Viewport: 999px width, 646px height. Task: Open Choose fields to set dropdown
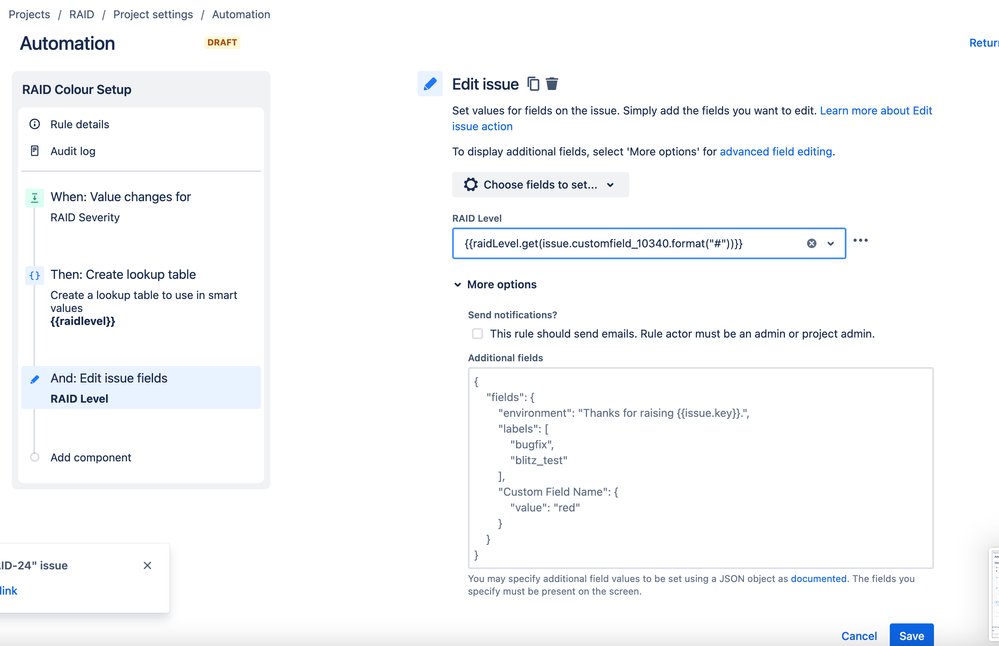(x=540, y=185)
